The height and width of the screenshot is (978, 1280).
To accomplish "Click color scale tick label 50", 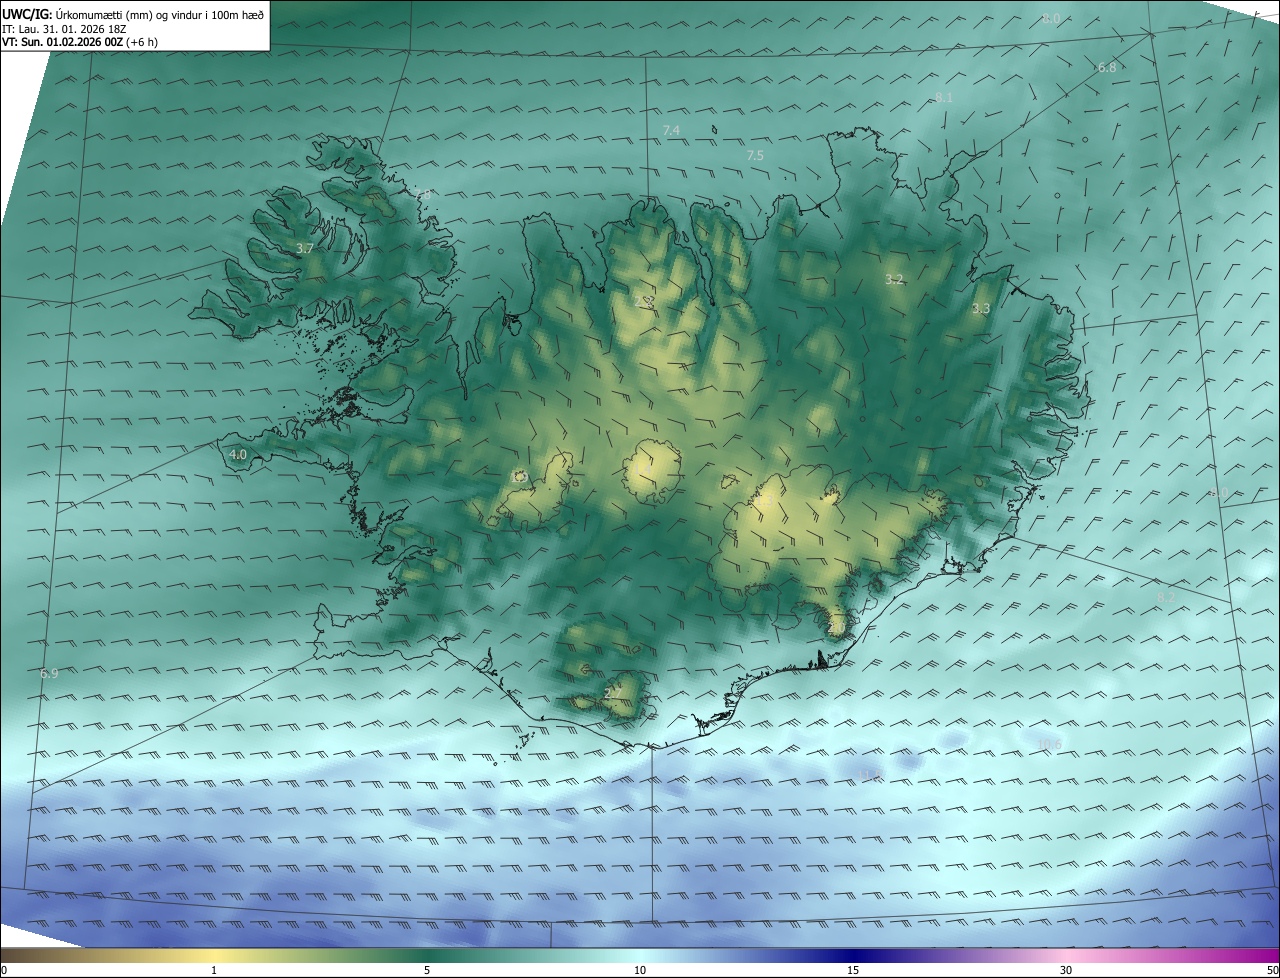I will tap(1273, 970).
